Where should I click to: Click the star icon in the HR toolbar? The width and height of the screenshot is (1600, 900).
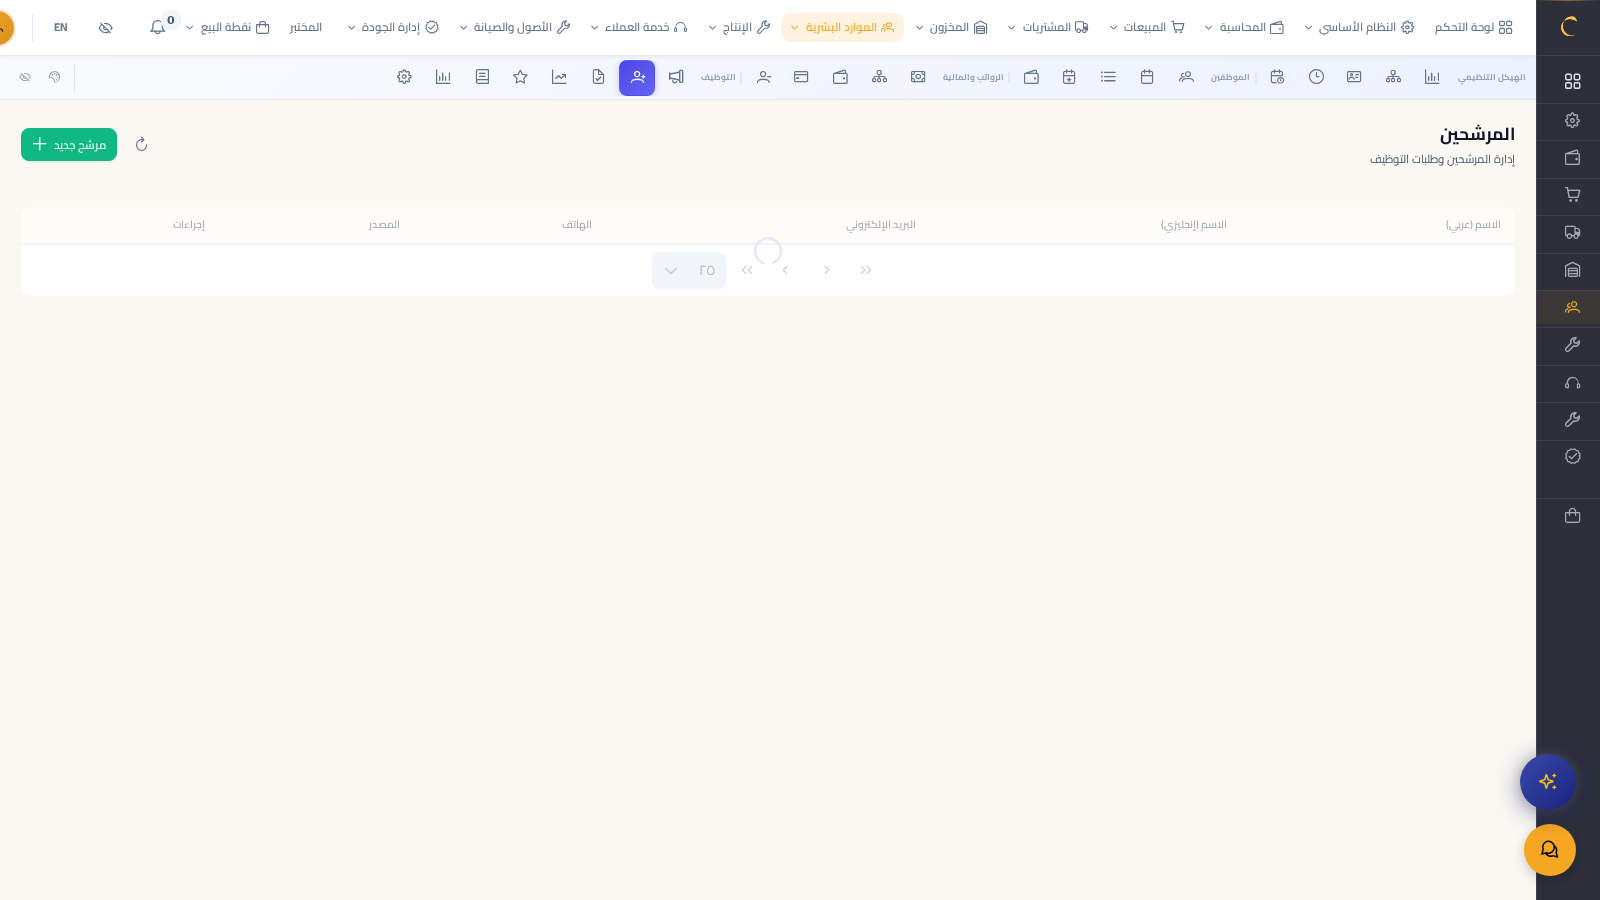click(520, 77)
